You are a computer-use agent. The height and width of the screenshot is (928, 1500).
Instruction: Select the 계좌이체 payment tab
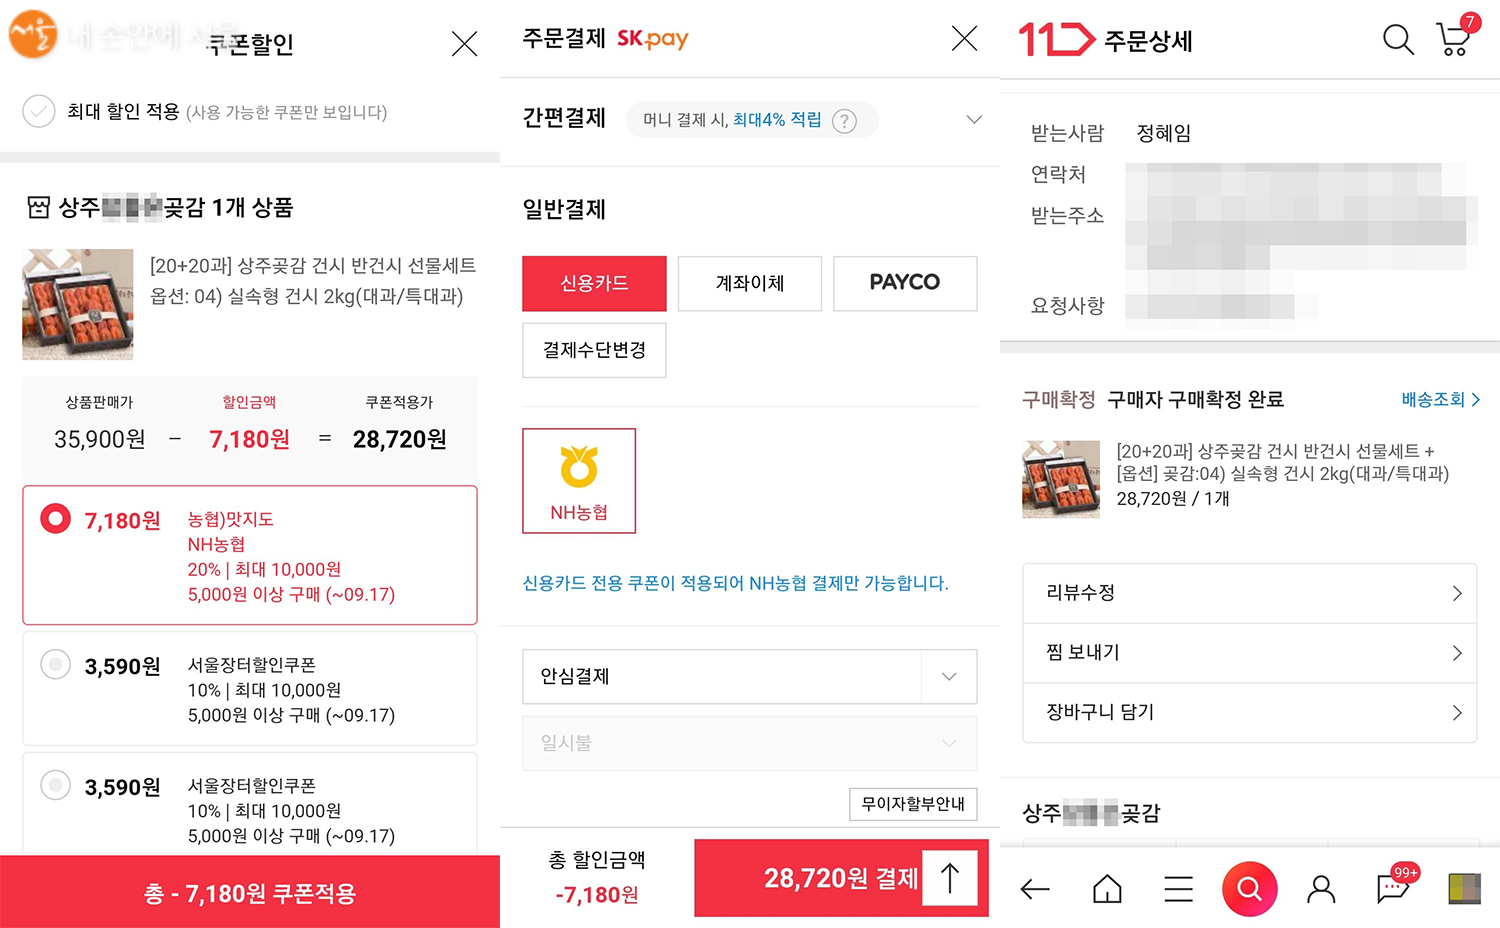[x=750, y=284]
